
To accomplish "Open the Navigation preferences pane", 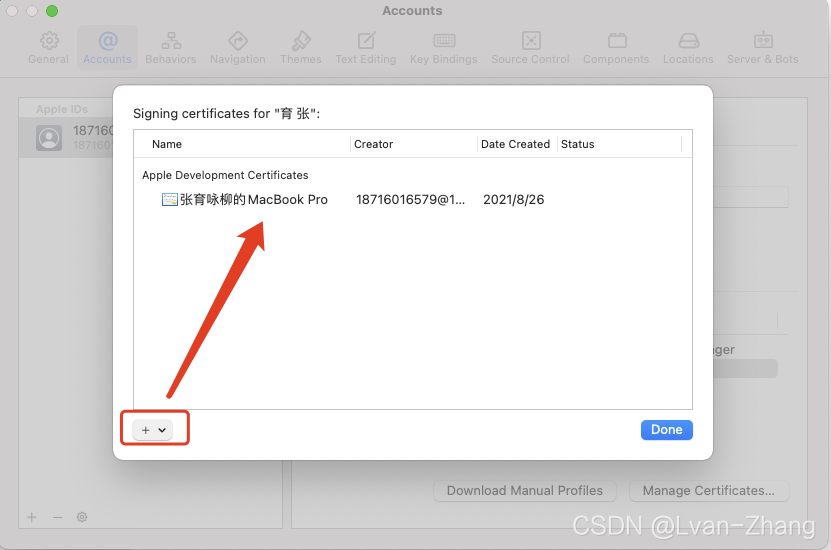I will tap(237, 48).
